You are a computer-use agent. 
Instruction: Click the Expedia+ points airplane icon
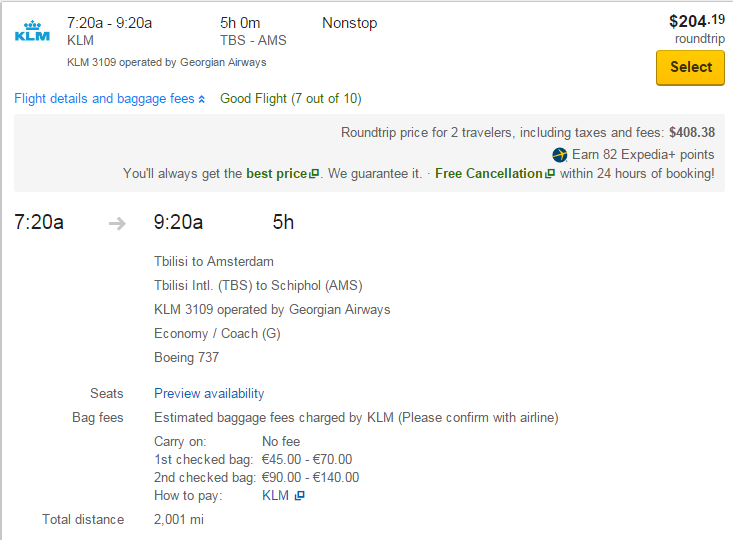point(559,155)
